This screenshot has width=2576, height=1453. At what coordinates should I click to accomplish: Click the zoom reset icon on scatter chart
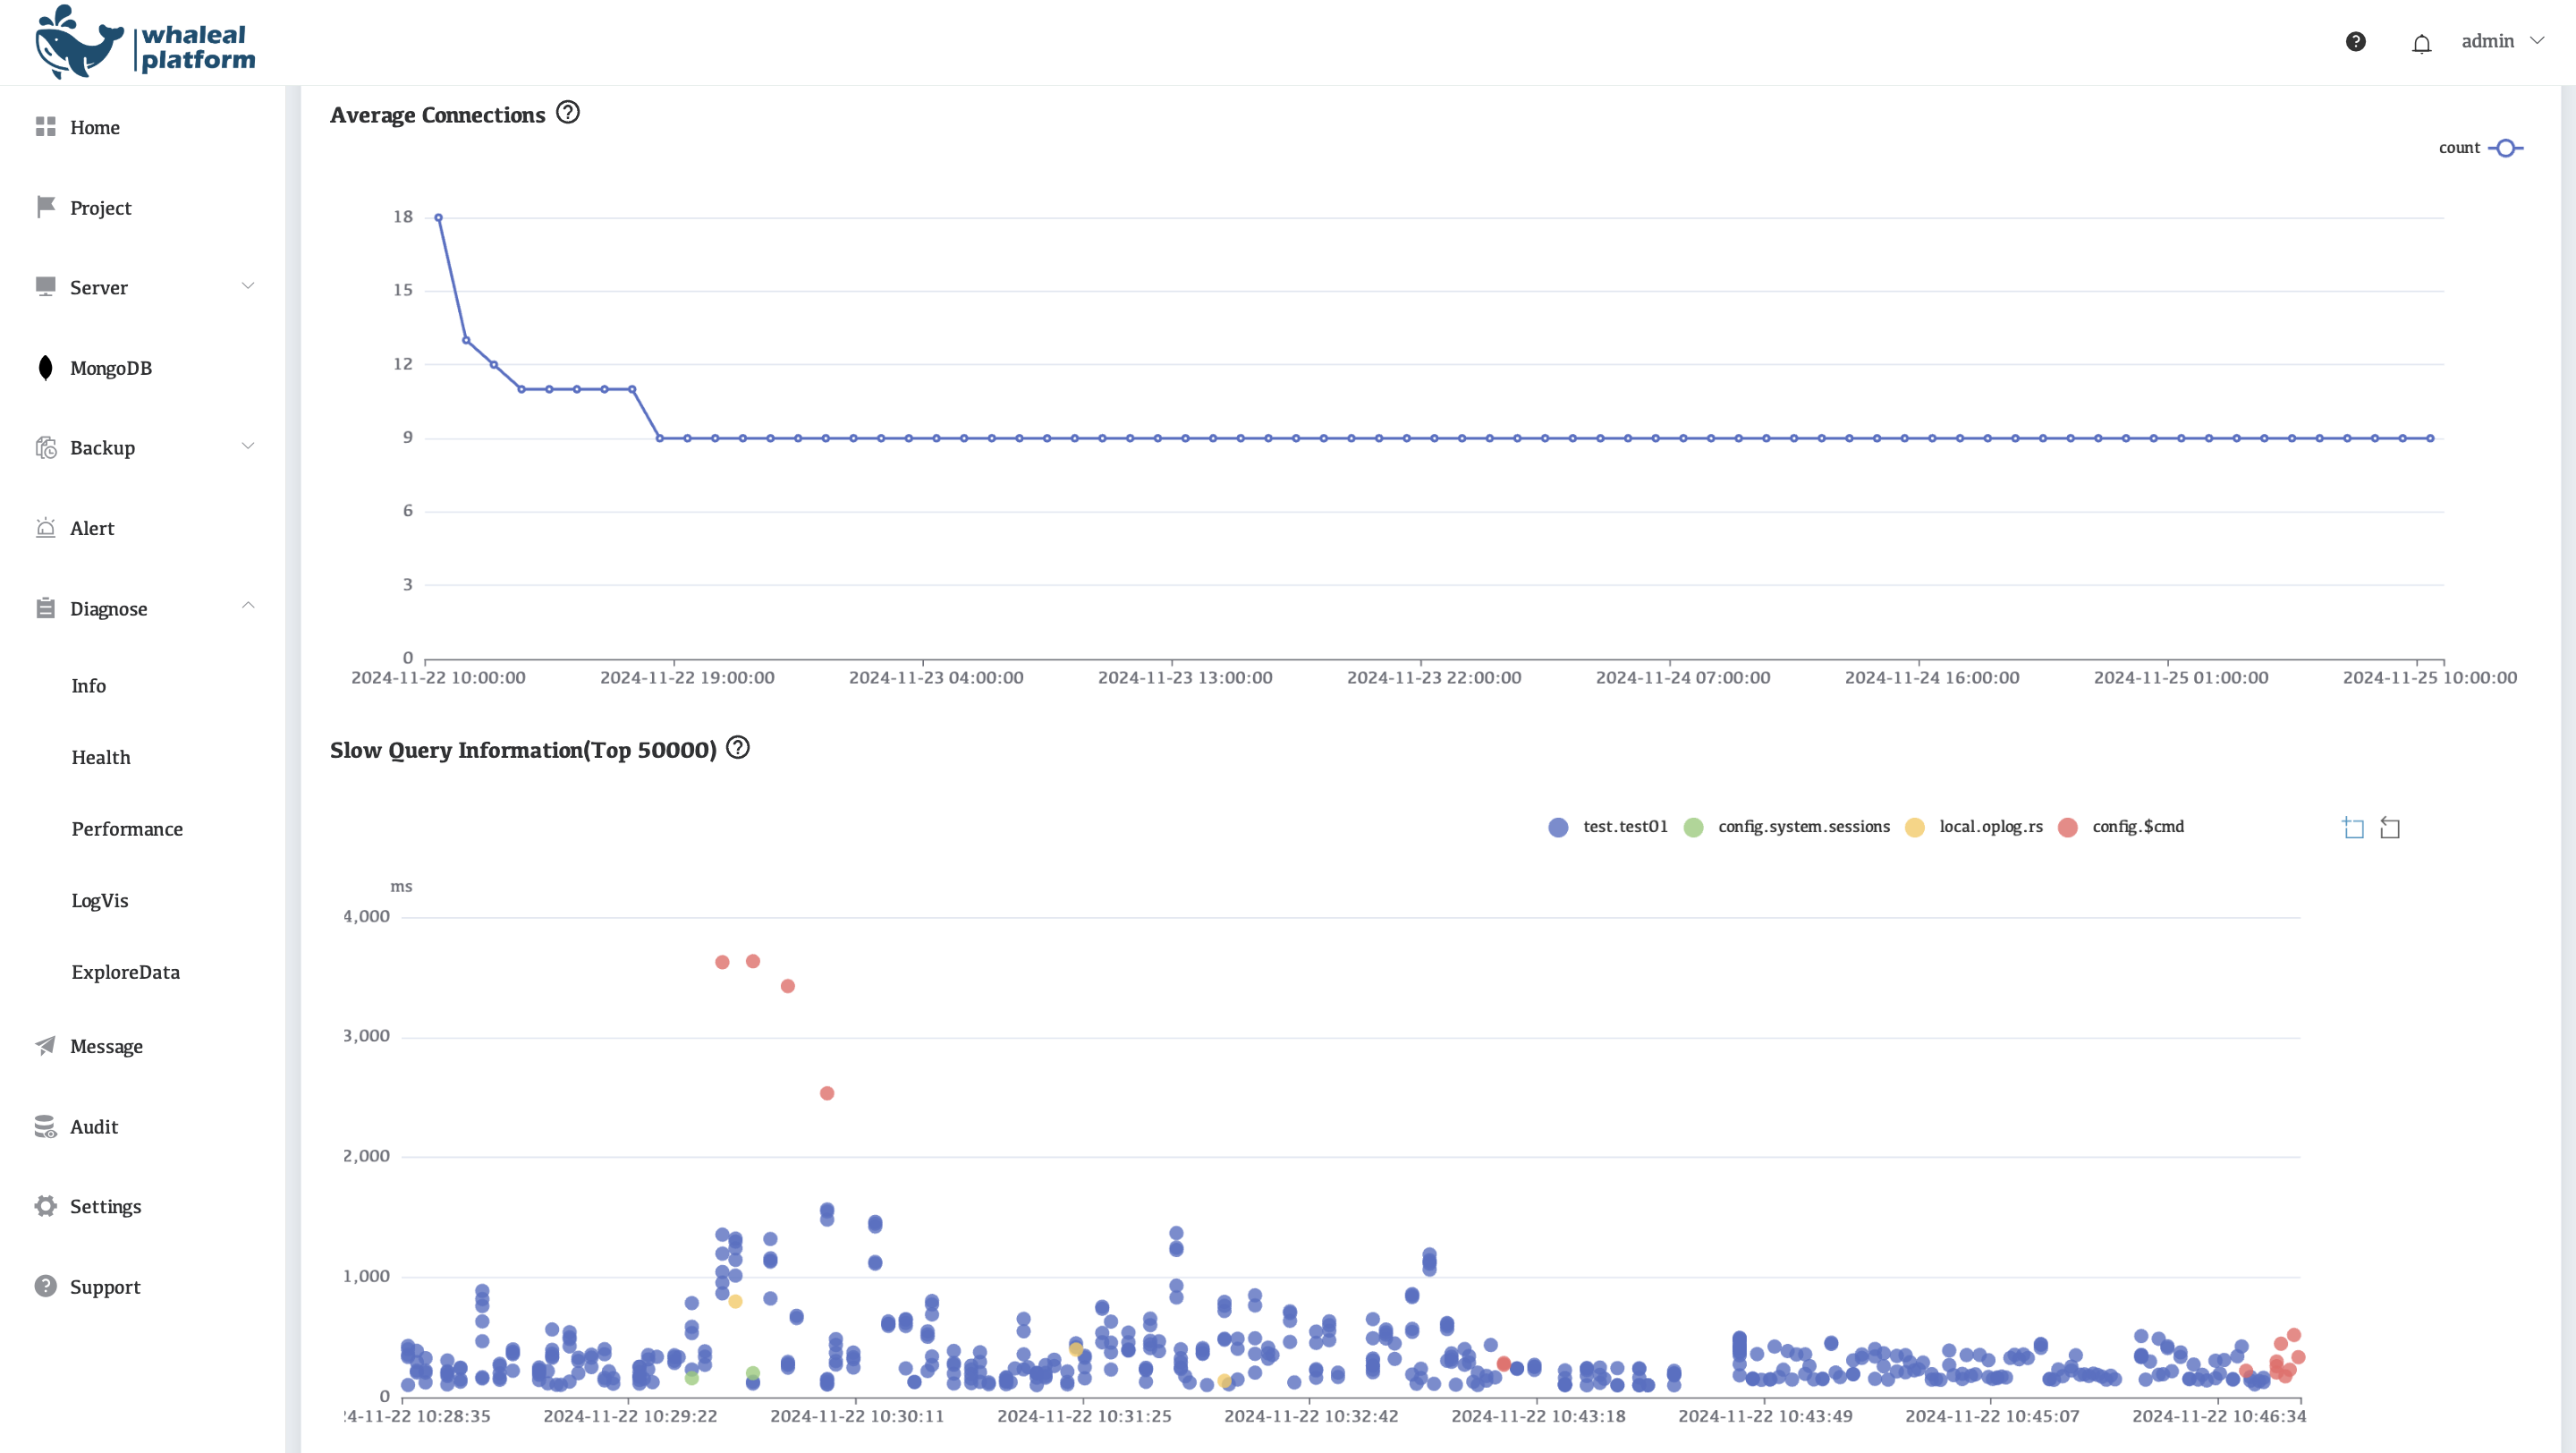click(x=2389, y=827)
